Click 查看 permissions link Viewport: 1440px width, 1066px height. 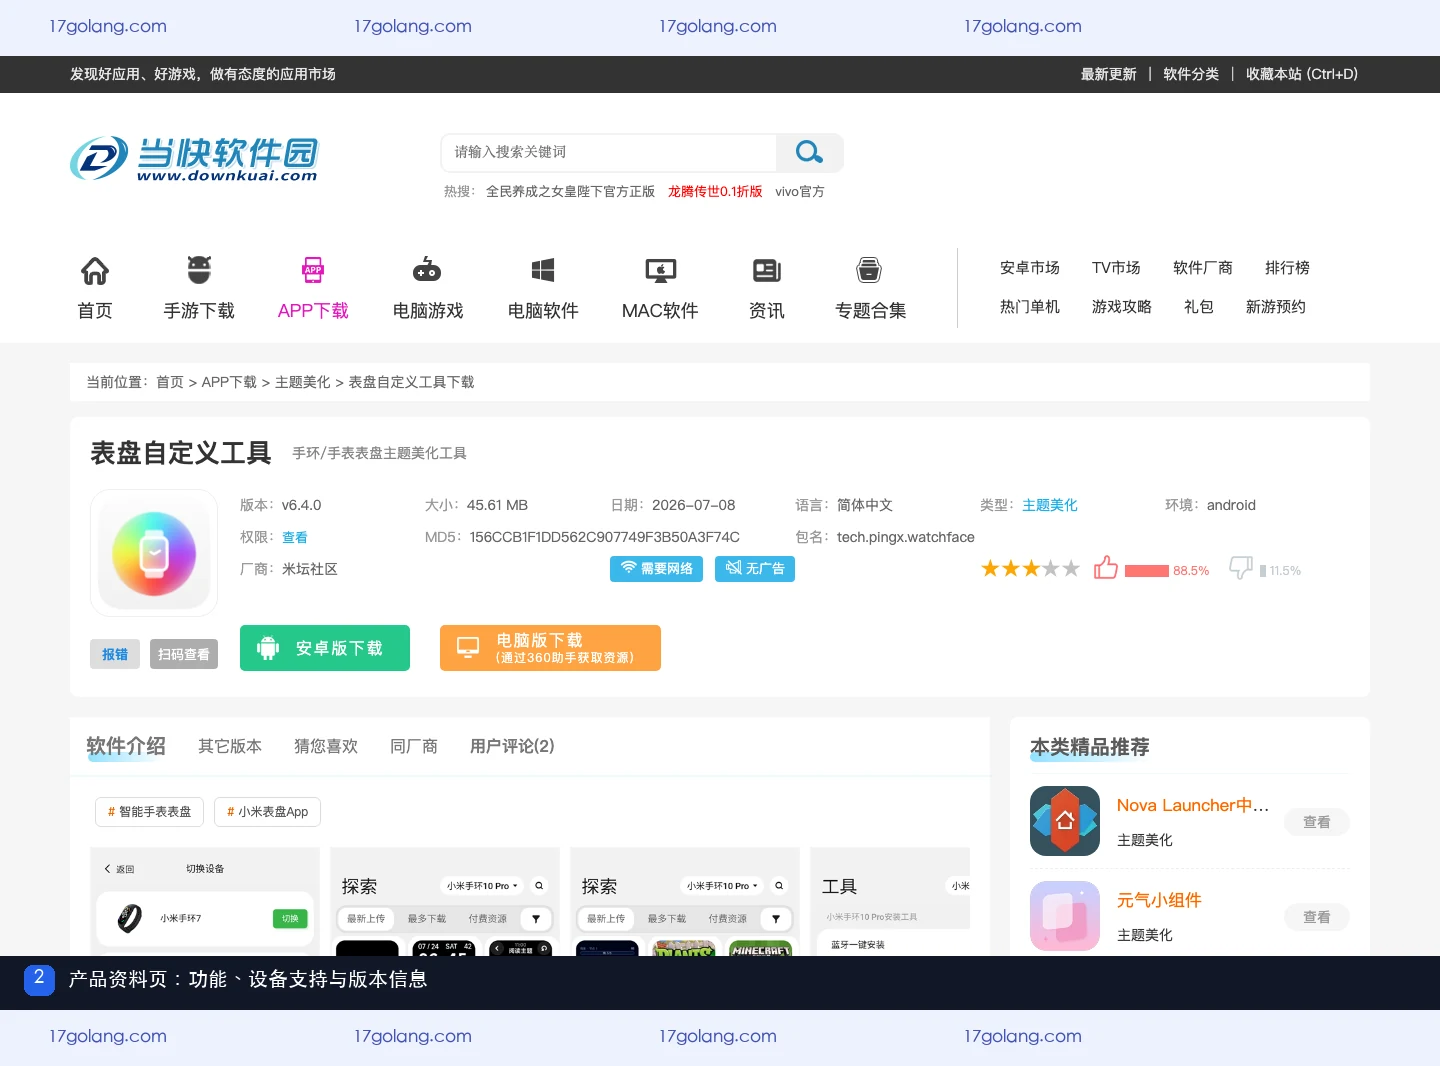[x=295, y=537]
